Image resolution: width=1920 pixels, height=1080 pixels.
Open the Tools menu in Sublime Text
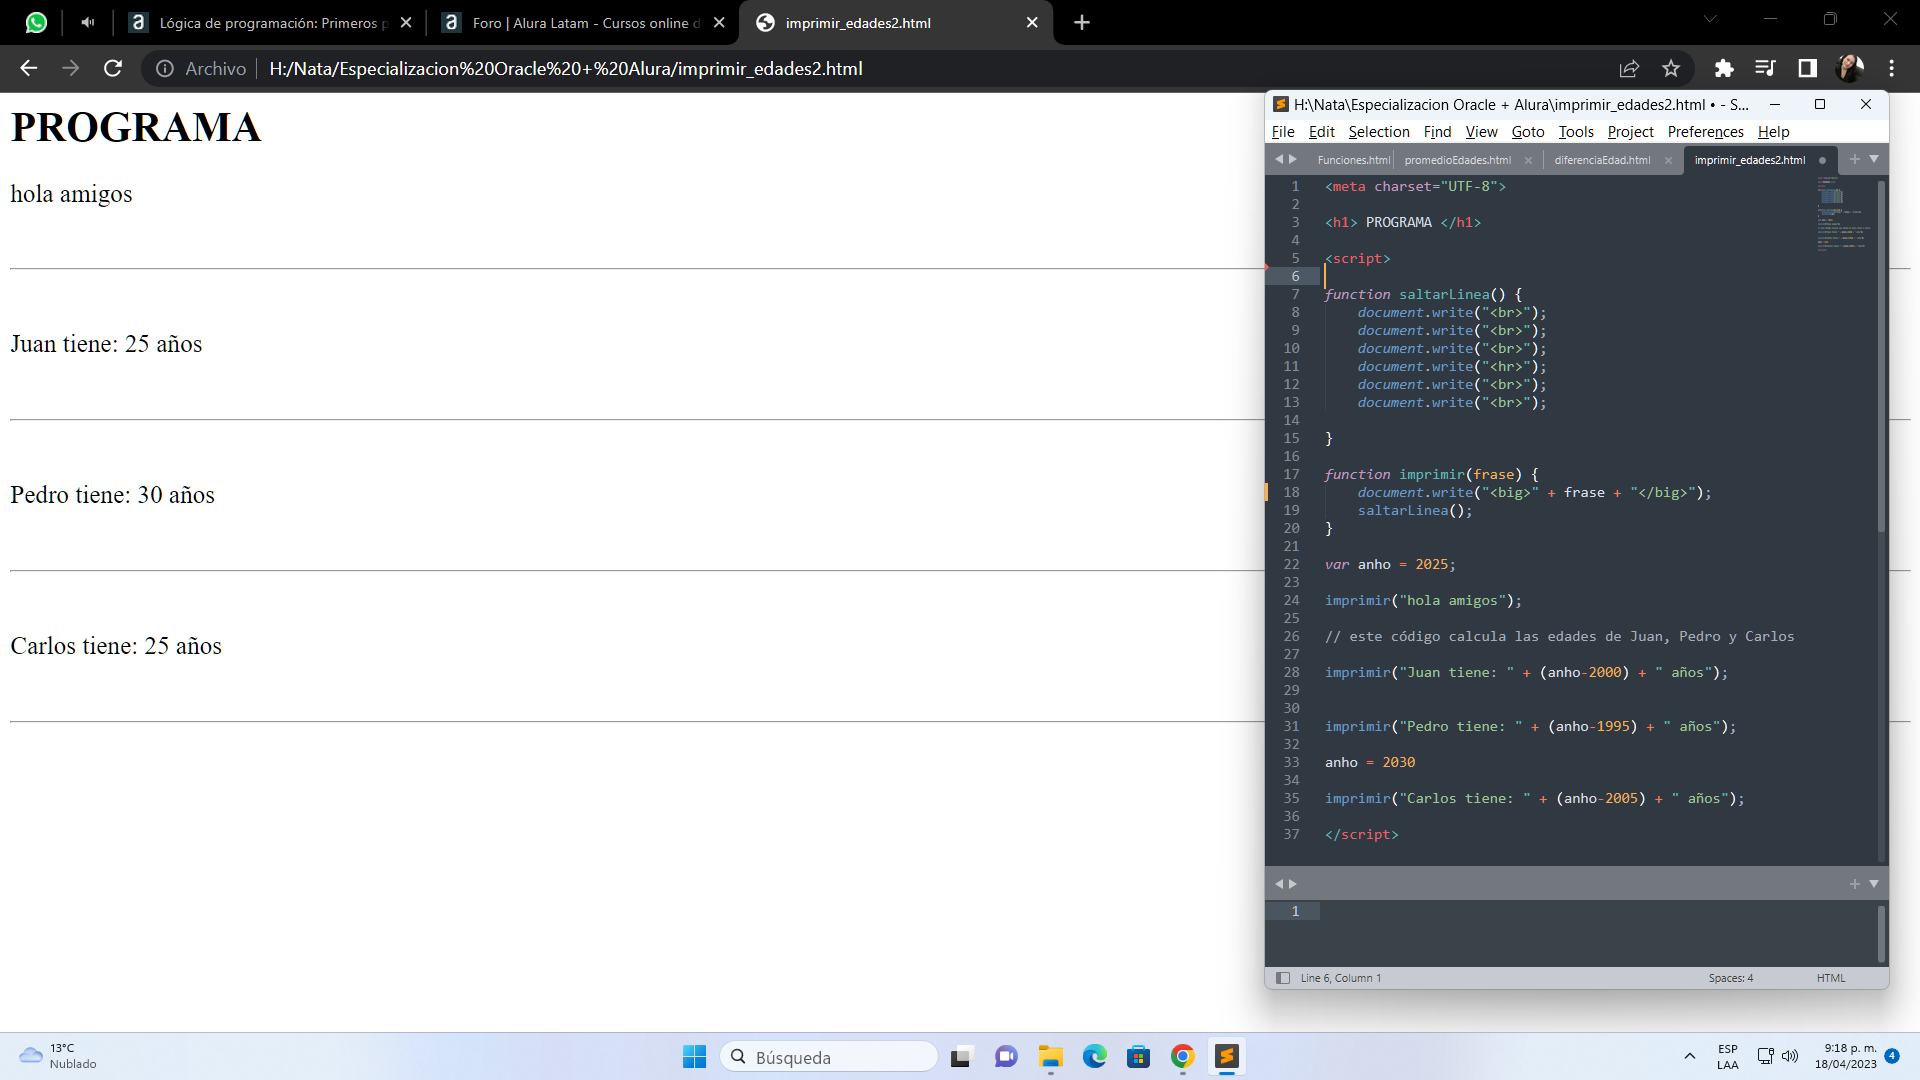coord(1576,132)
